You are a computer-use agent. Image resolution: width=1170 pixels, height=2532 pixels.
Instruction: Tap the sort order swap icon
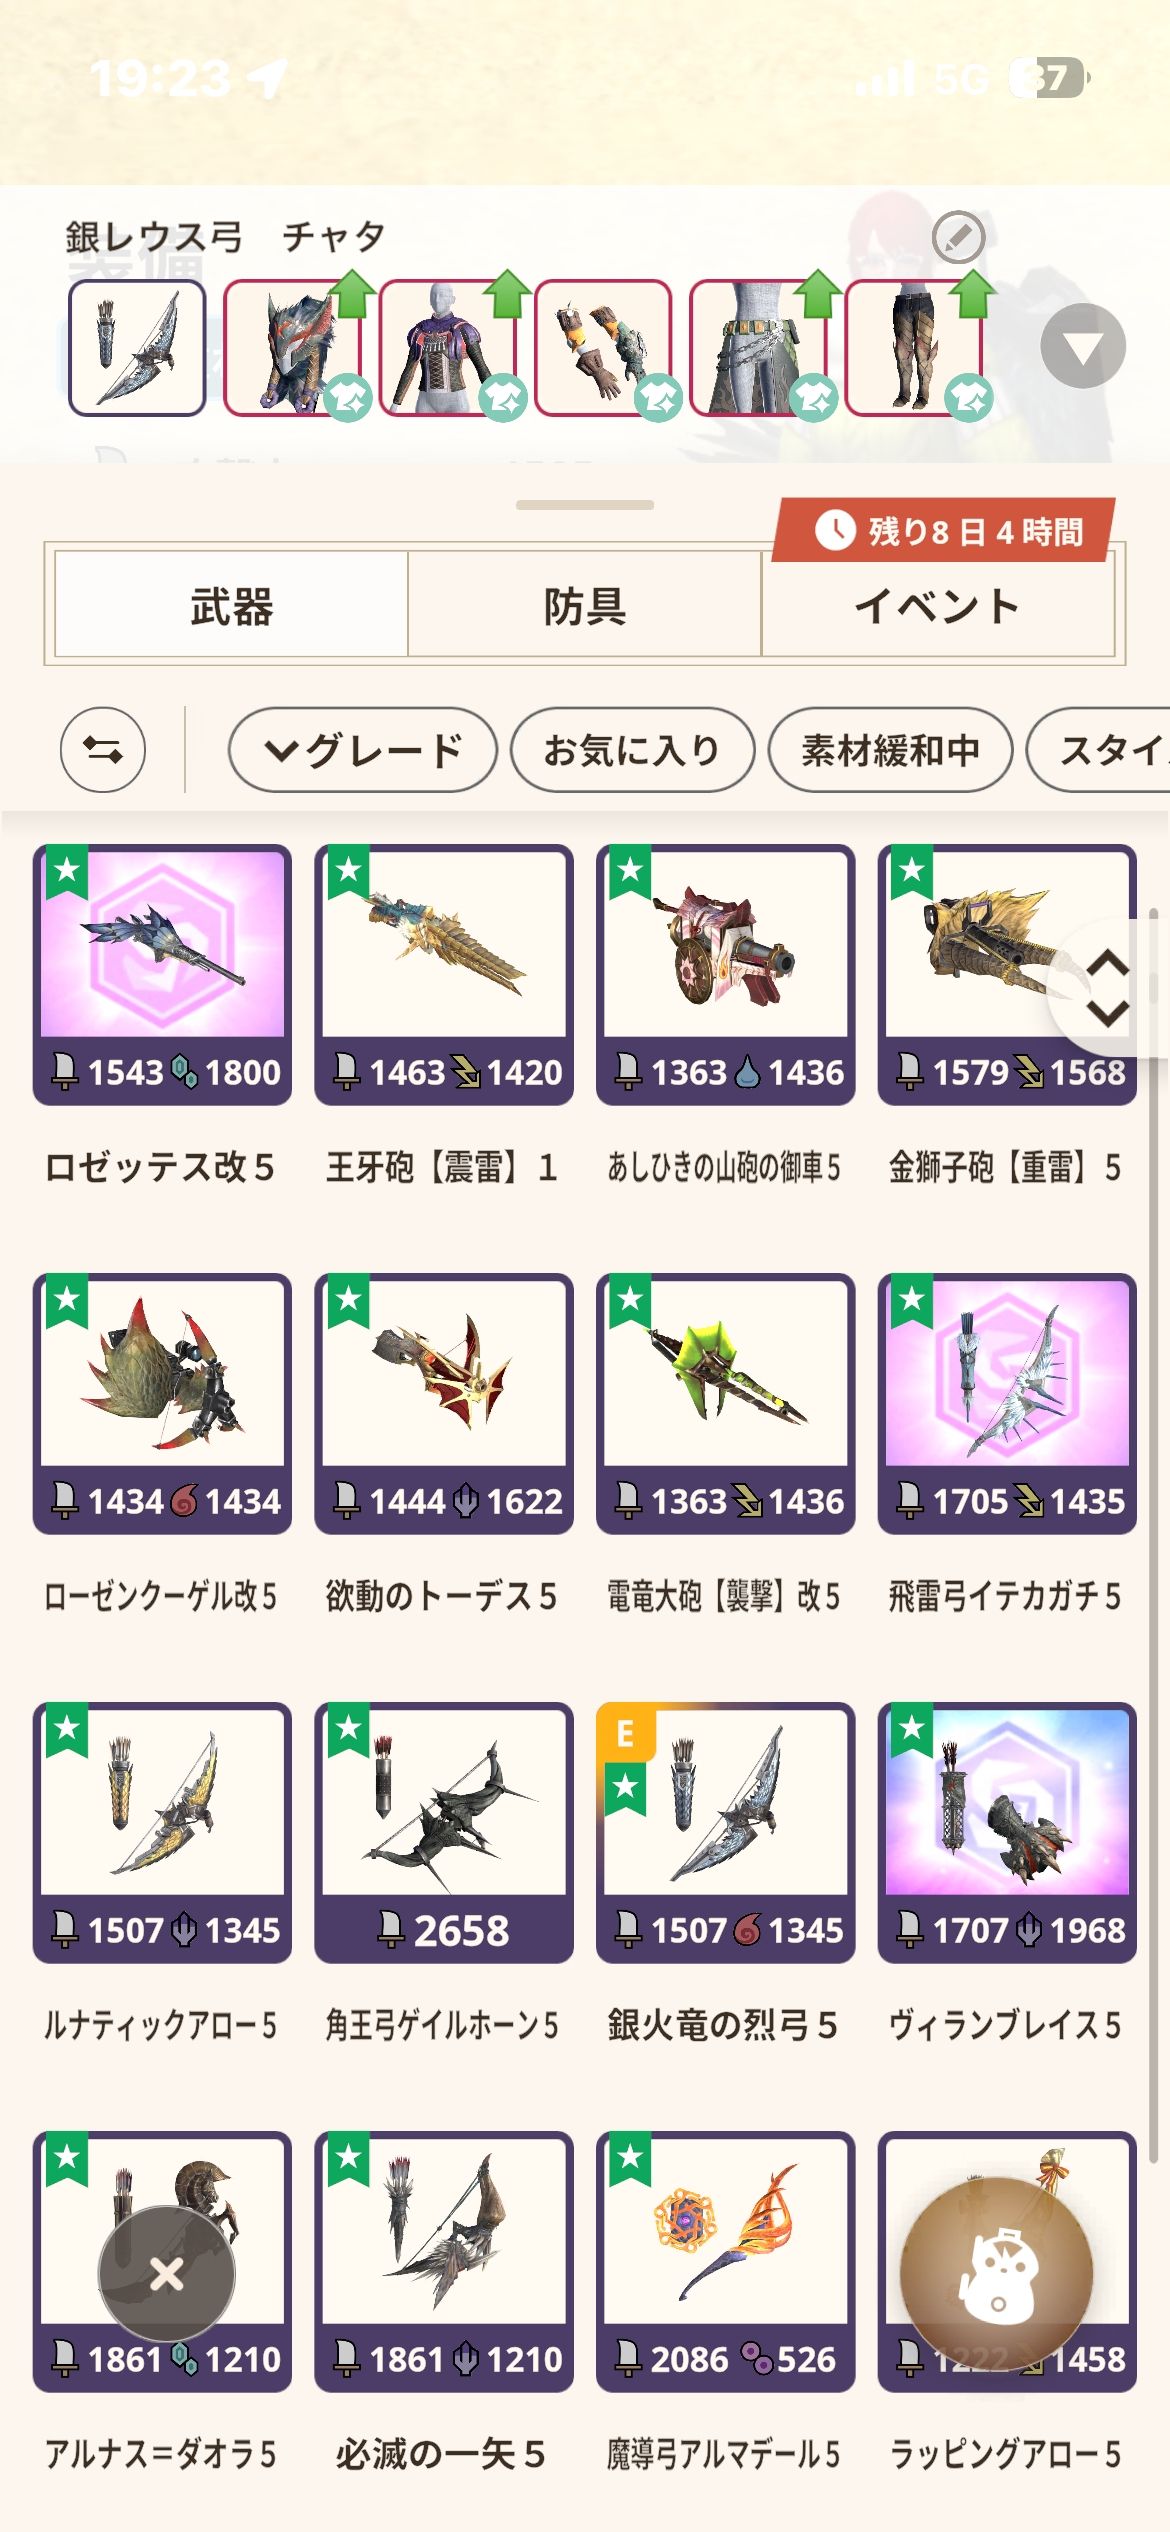click(x=103, y=750)
